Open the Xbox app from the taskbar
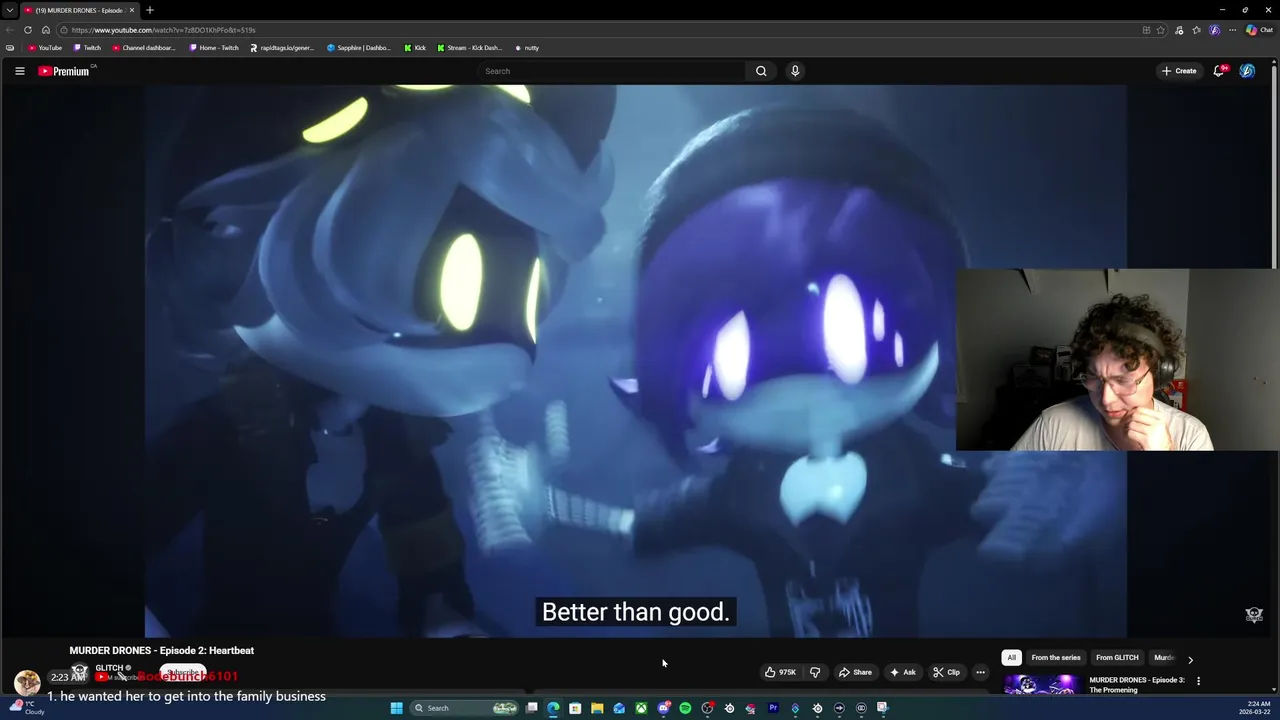The height and width of the screenshot is (720, 1280). (641, 708)
